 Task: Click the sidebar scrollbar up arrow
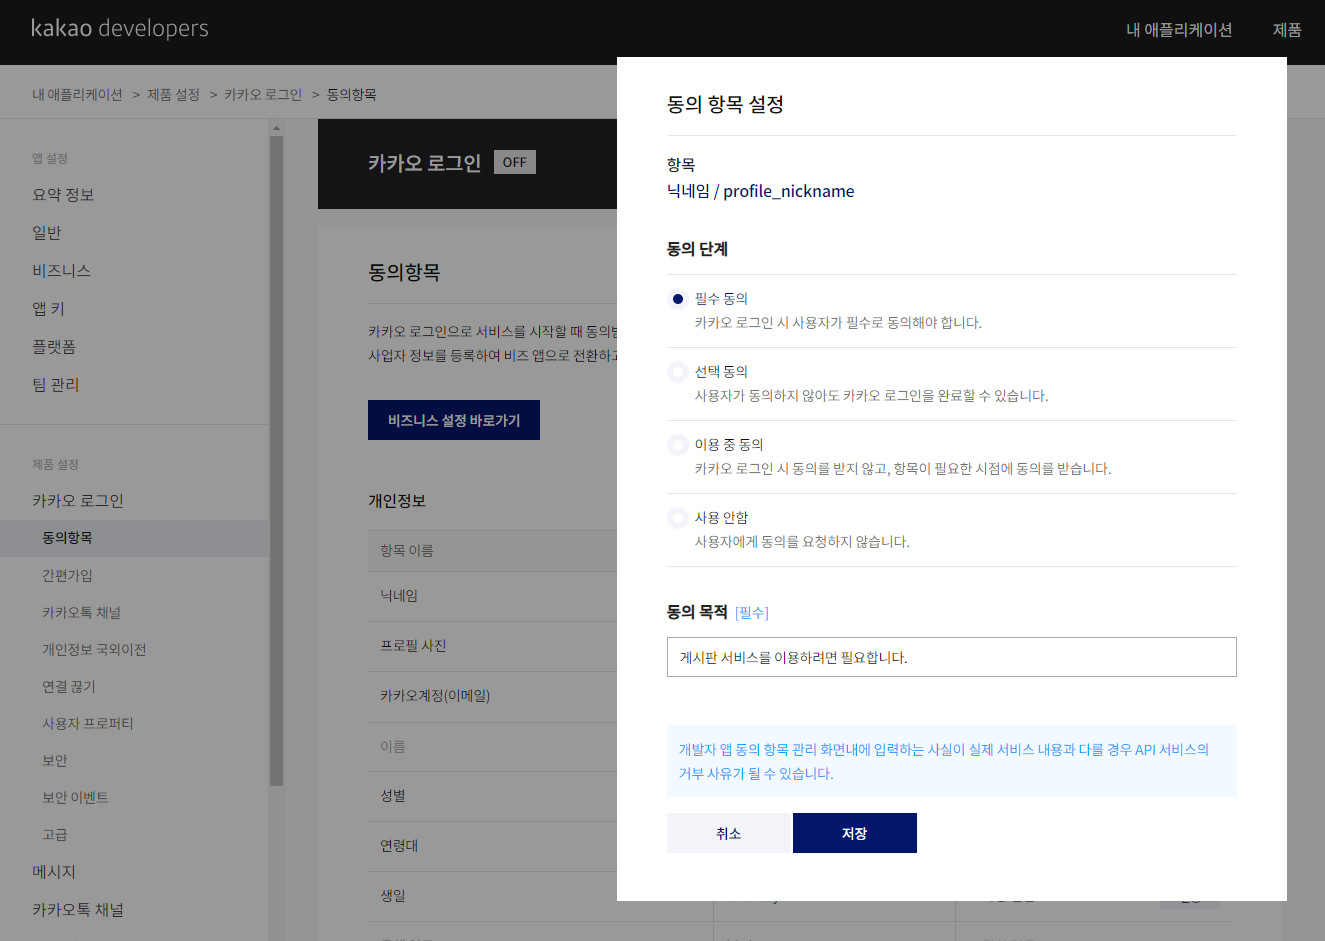277,128
